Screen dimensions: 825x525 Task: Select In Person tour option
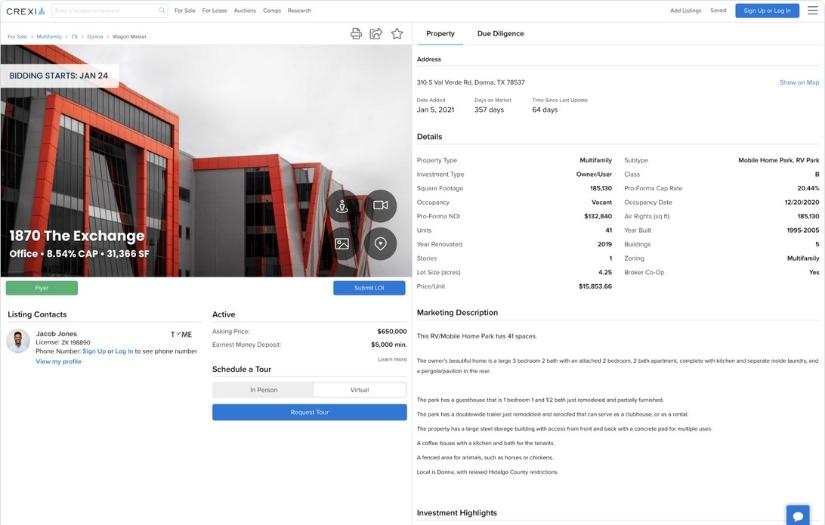tap(264, 390)
